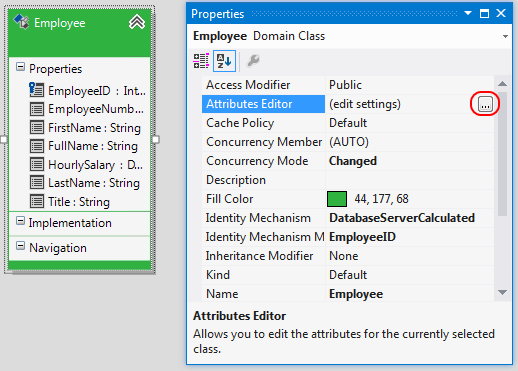The width and height of the screenshot is (518, 371).
Task: Open Attributes Editor with ellipsis button
Action: [x=485, y=104]
